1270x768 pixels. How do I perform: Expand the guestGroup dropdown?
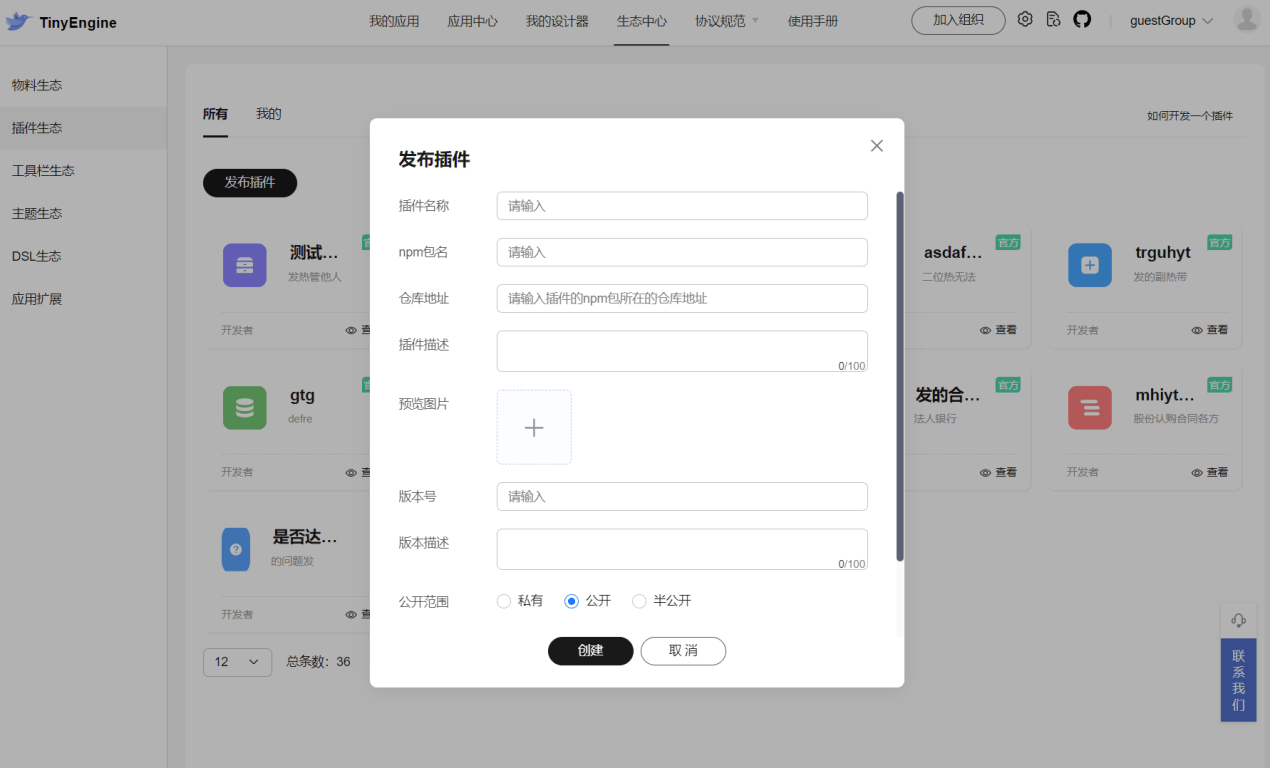click(1170, 19)
